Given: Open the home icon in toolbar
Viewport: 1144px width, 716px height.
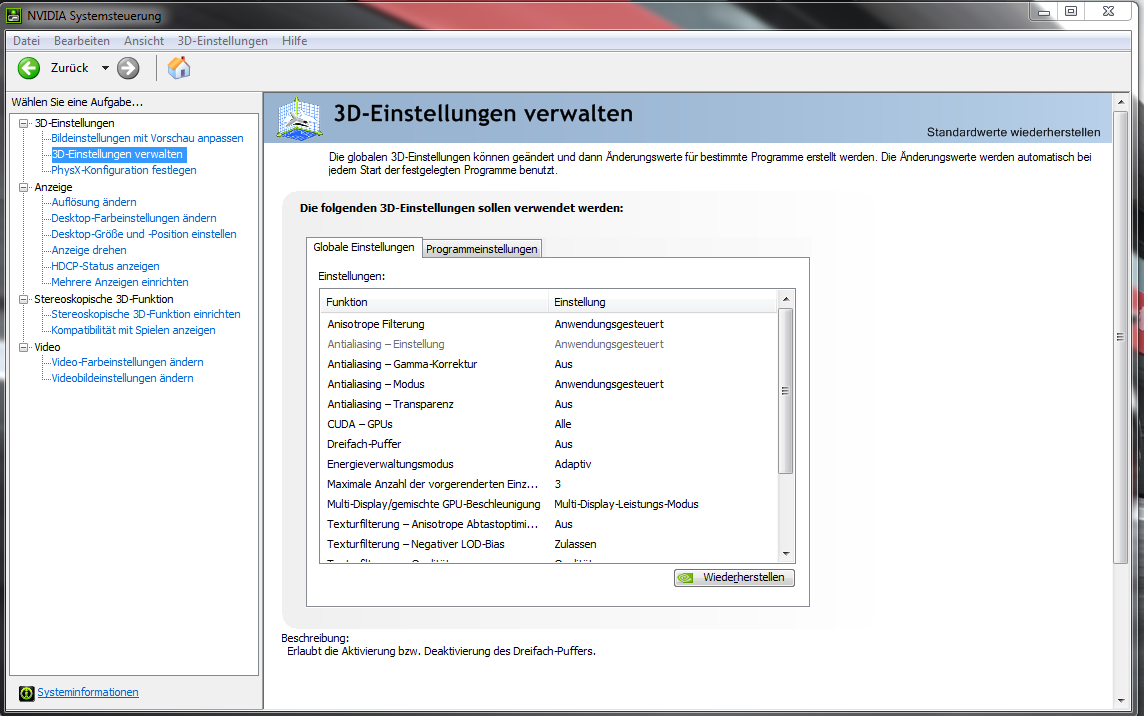Looking at the screenshot, I should pyautogui.click(x=179, y=68).
